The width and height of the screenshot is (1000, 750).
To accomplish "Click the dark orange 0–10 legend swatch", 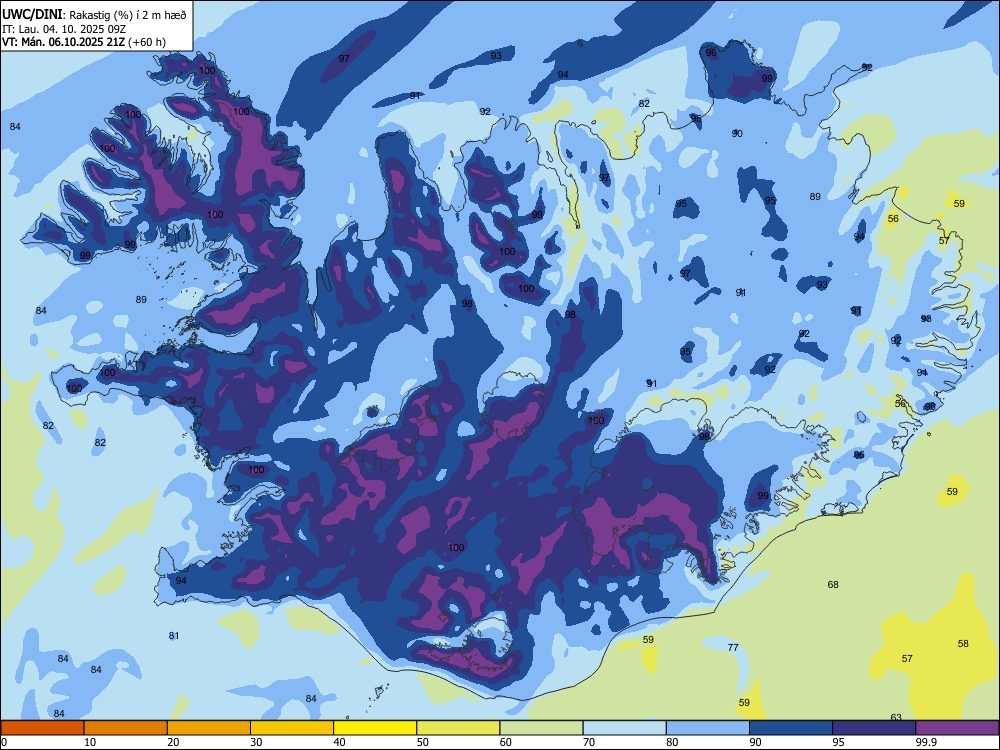I will tap(42, 728).
